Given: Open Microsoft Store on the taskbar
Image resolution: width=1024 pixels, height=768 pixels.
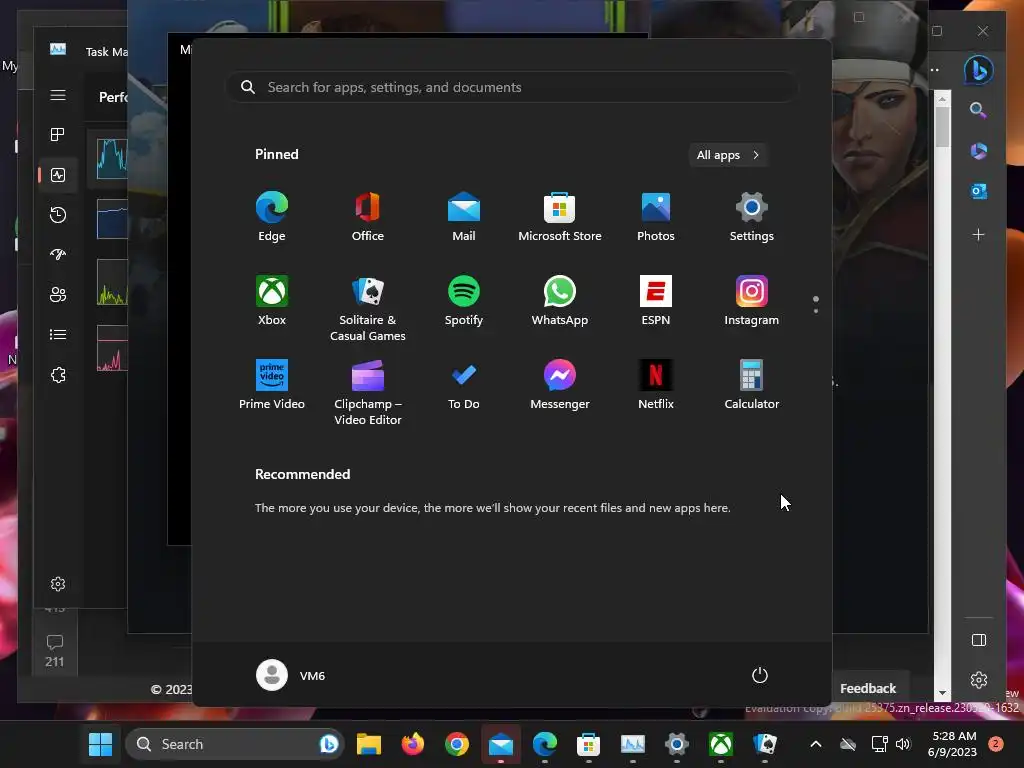Looking at the screenshot, I should click(588, 744).
